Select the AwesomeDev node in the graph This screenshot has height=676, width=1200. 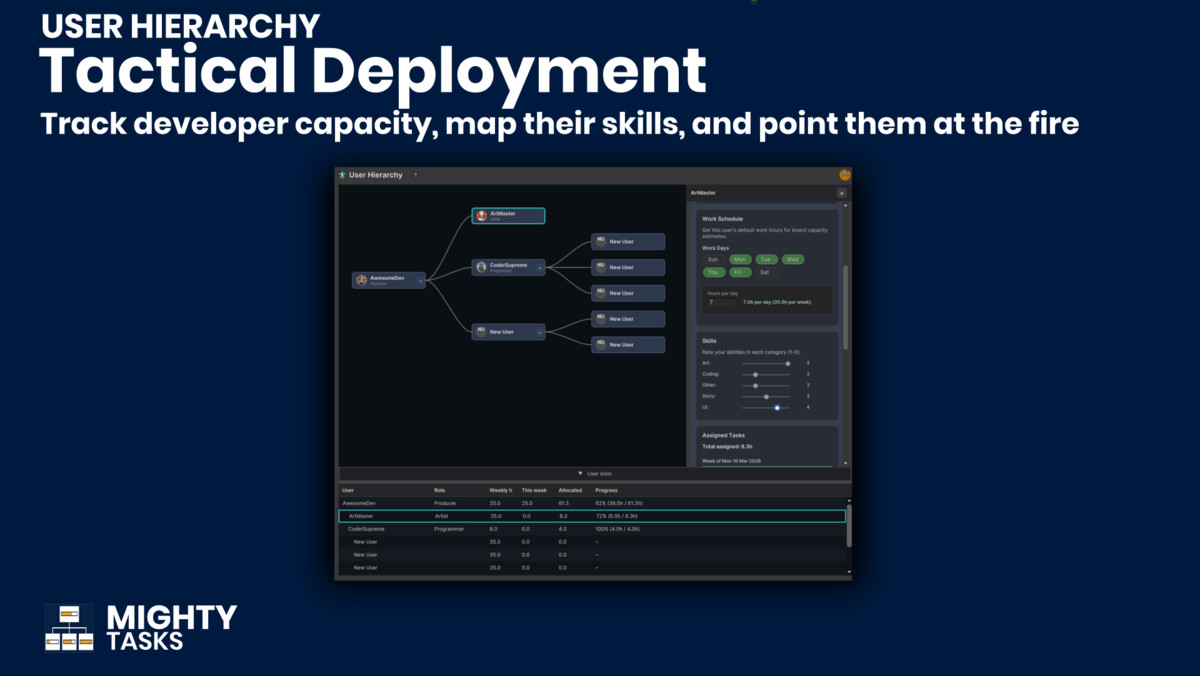388,281
